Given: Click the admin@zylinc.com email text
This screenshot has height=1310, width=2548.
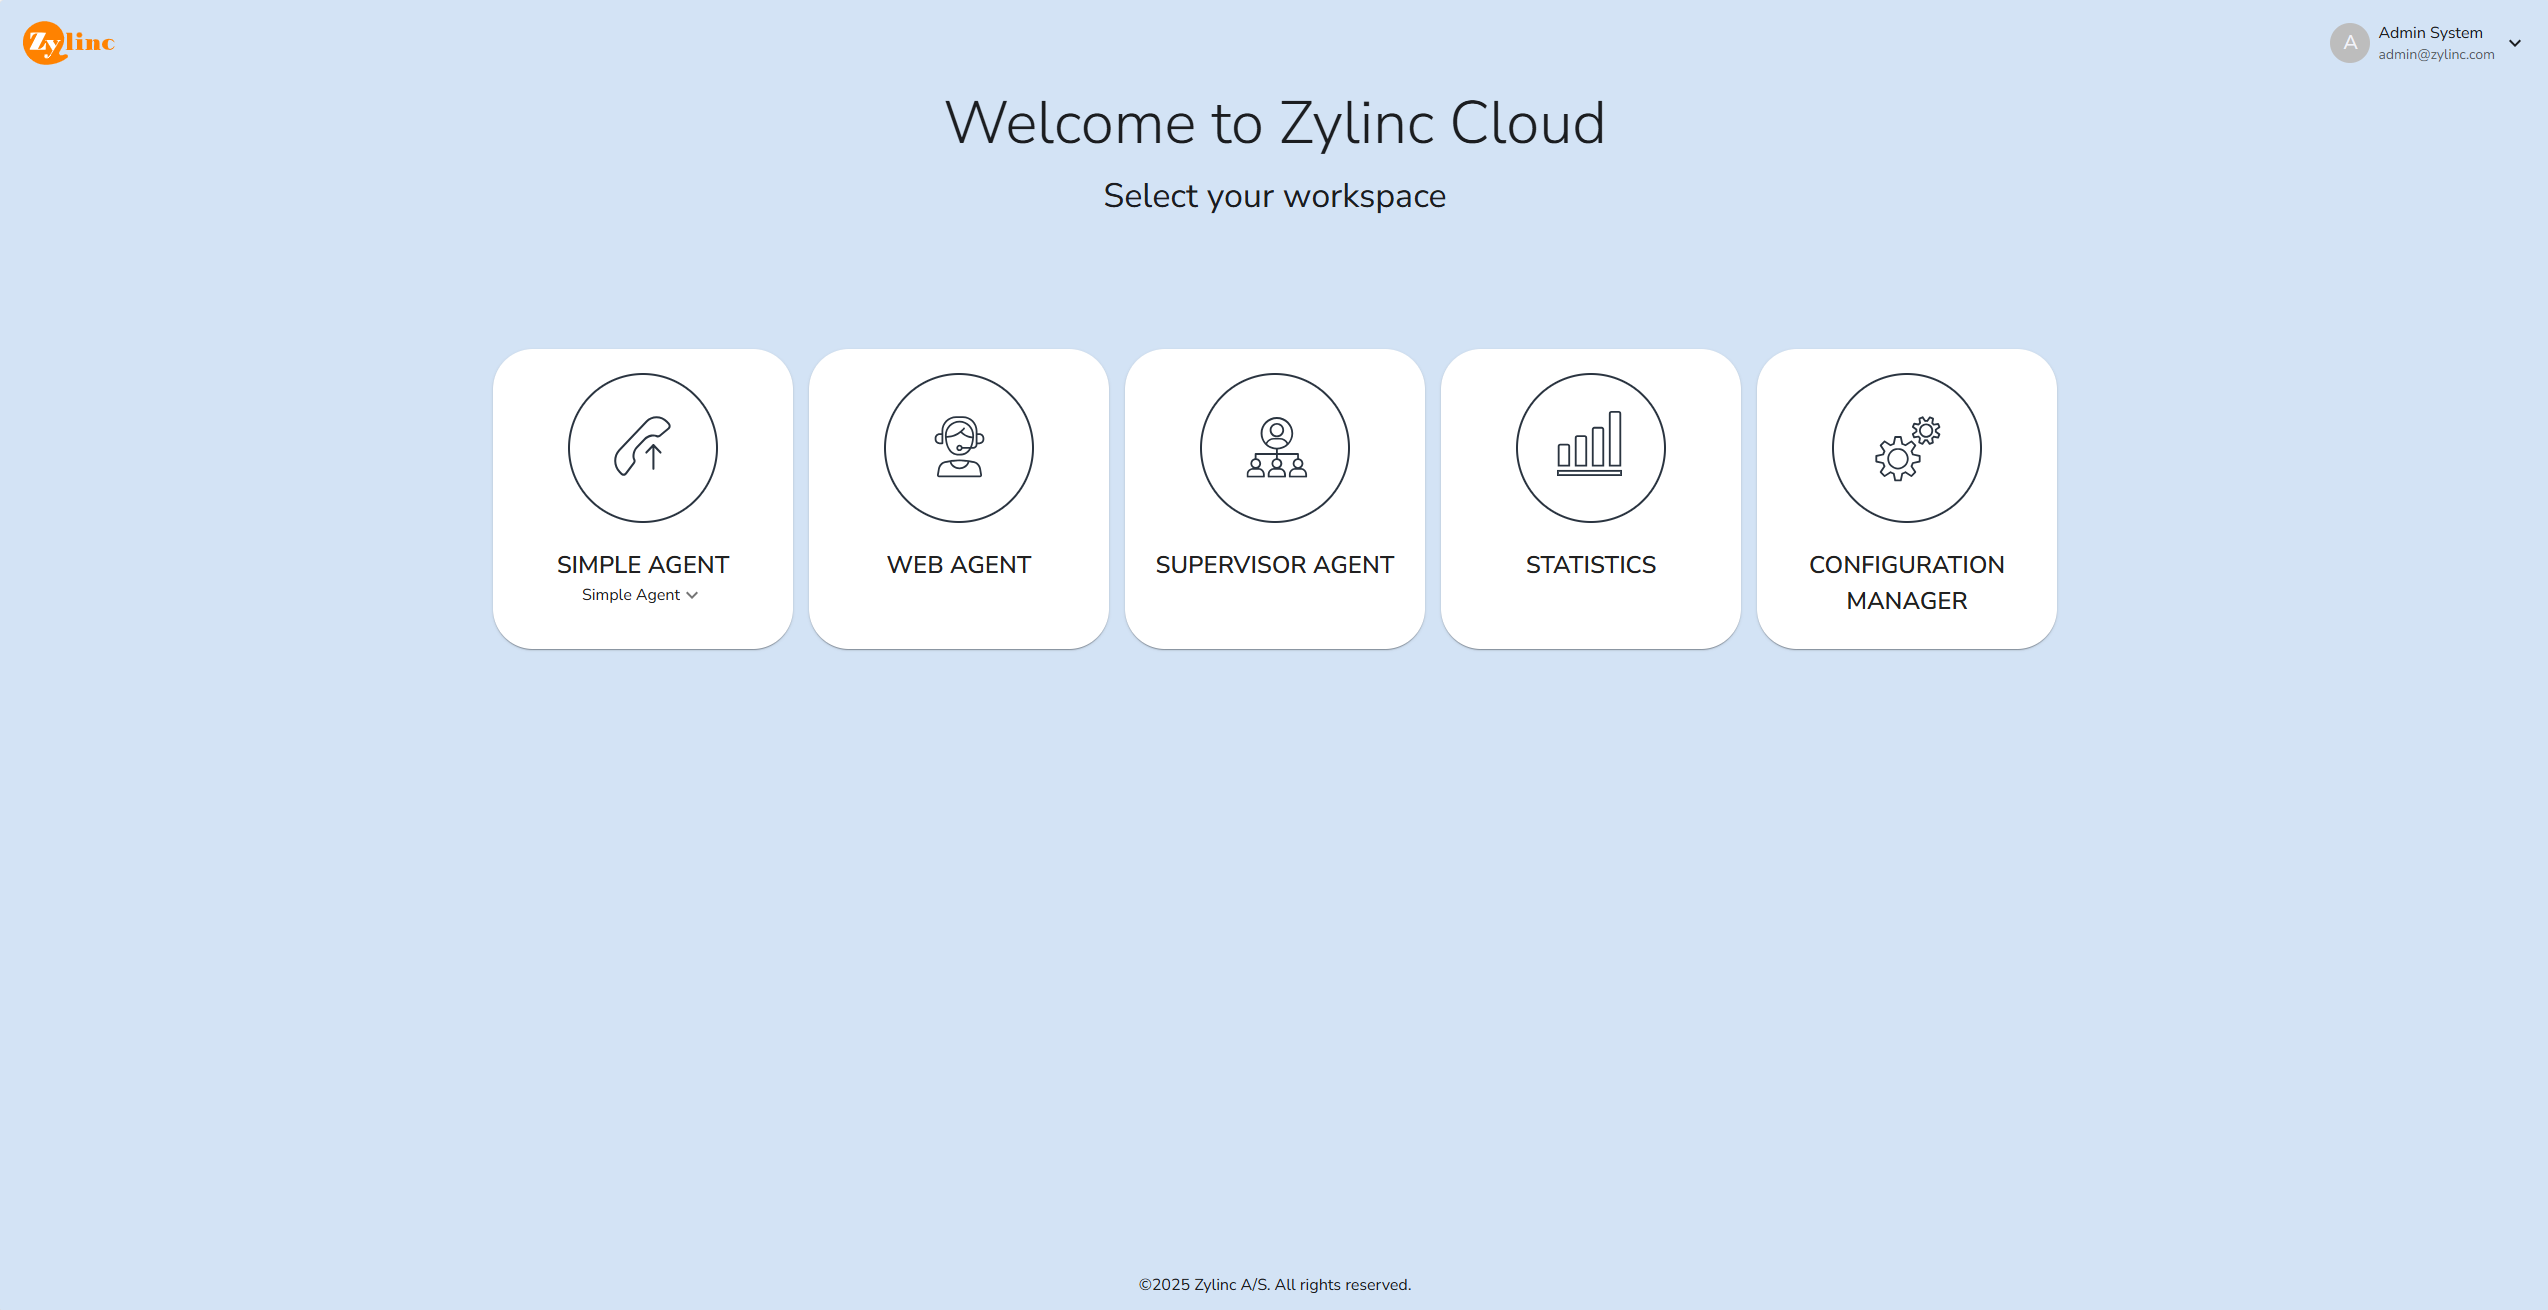Looking at the screenshot, I should pyautogui.click(x=2436, y=55).
